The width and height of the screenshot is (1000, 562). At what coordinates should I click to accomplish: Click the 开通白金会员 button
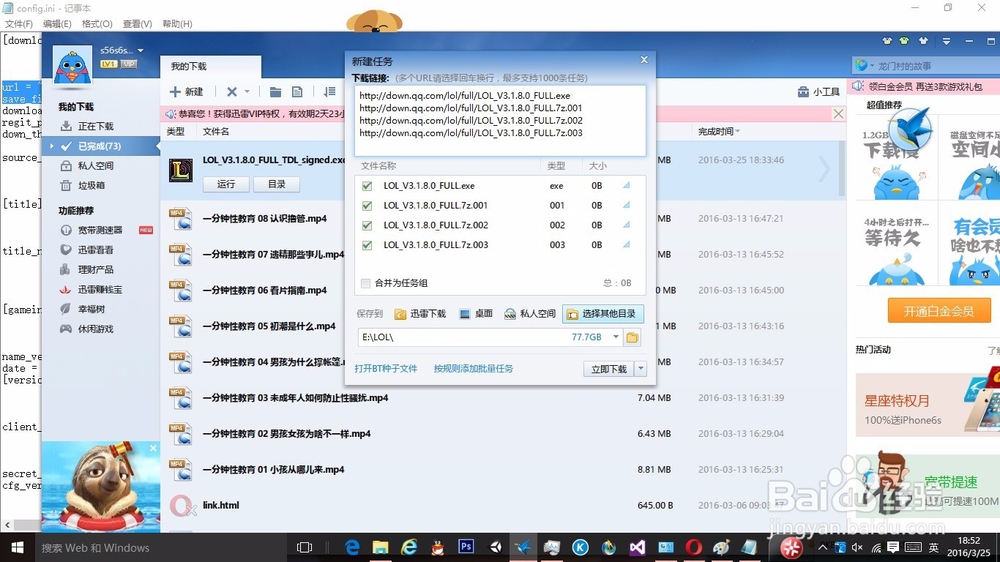pyautogui.click(x=939, y=311)
